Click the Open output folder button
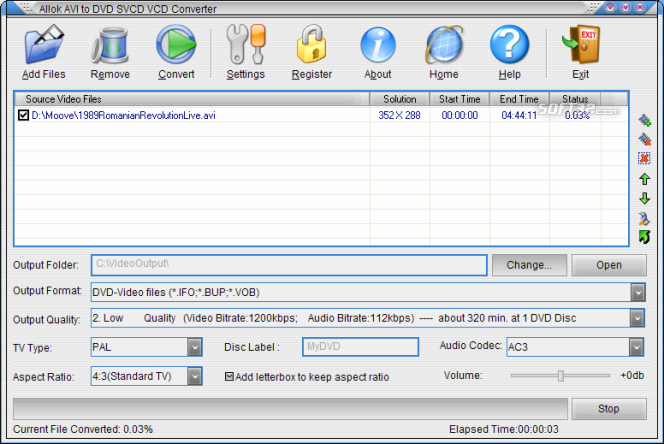The height and width of the screenshot is (444, 664). coord(609,265)
